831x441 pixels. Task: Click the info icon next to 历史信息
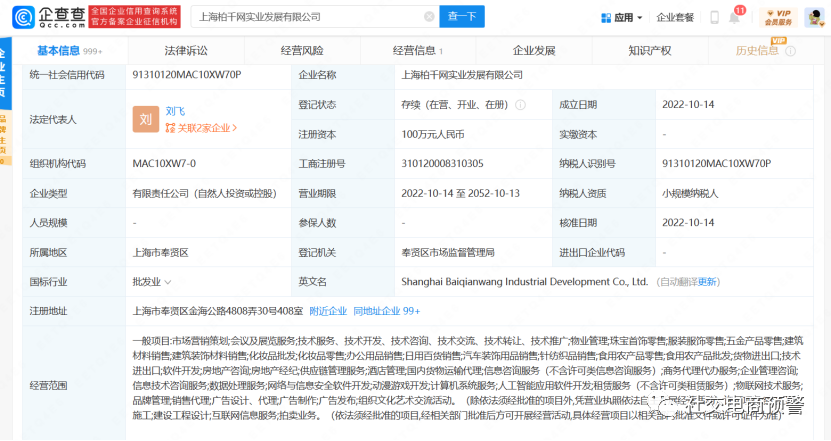[x=790, y=51]
